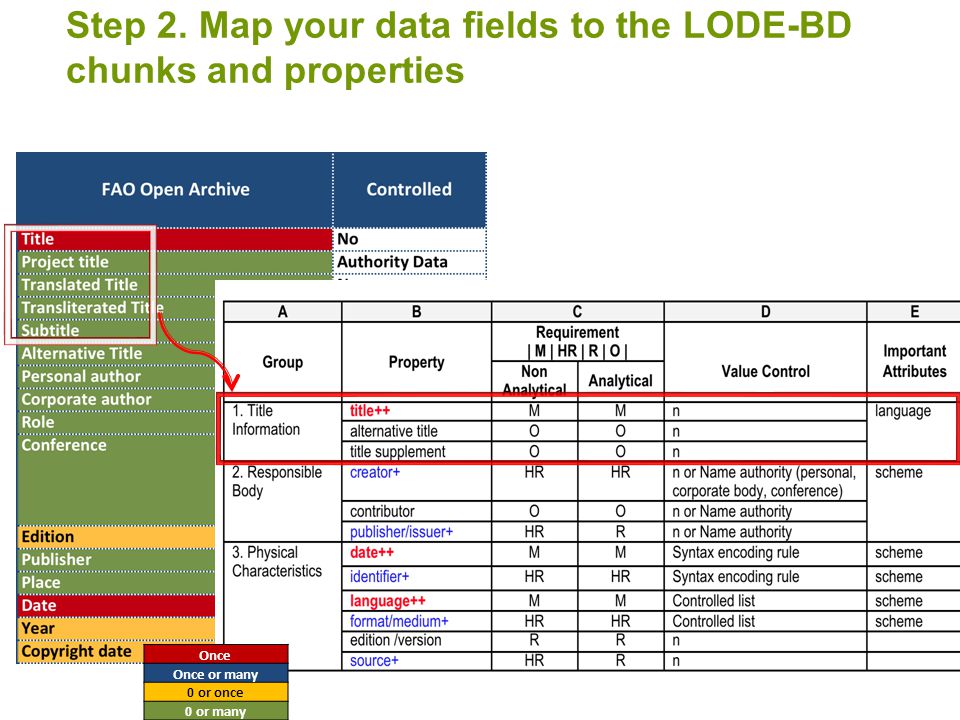Click the 'Controlled' header cell
The height and width of the screenshot is (720, 960).
pos(410,190)
